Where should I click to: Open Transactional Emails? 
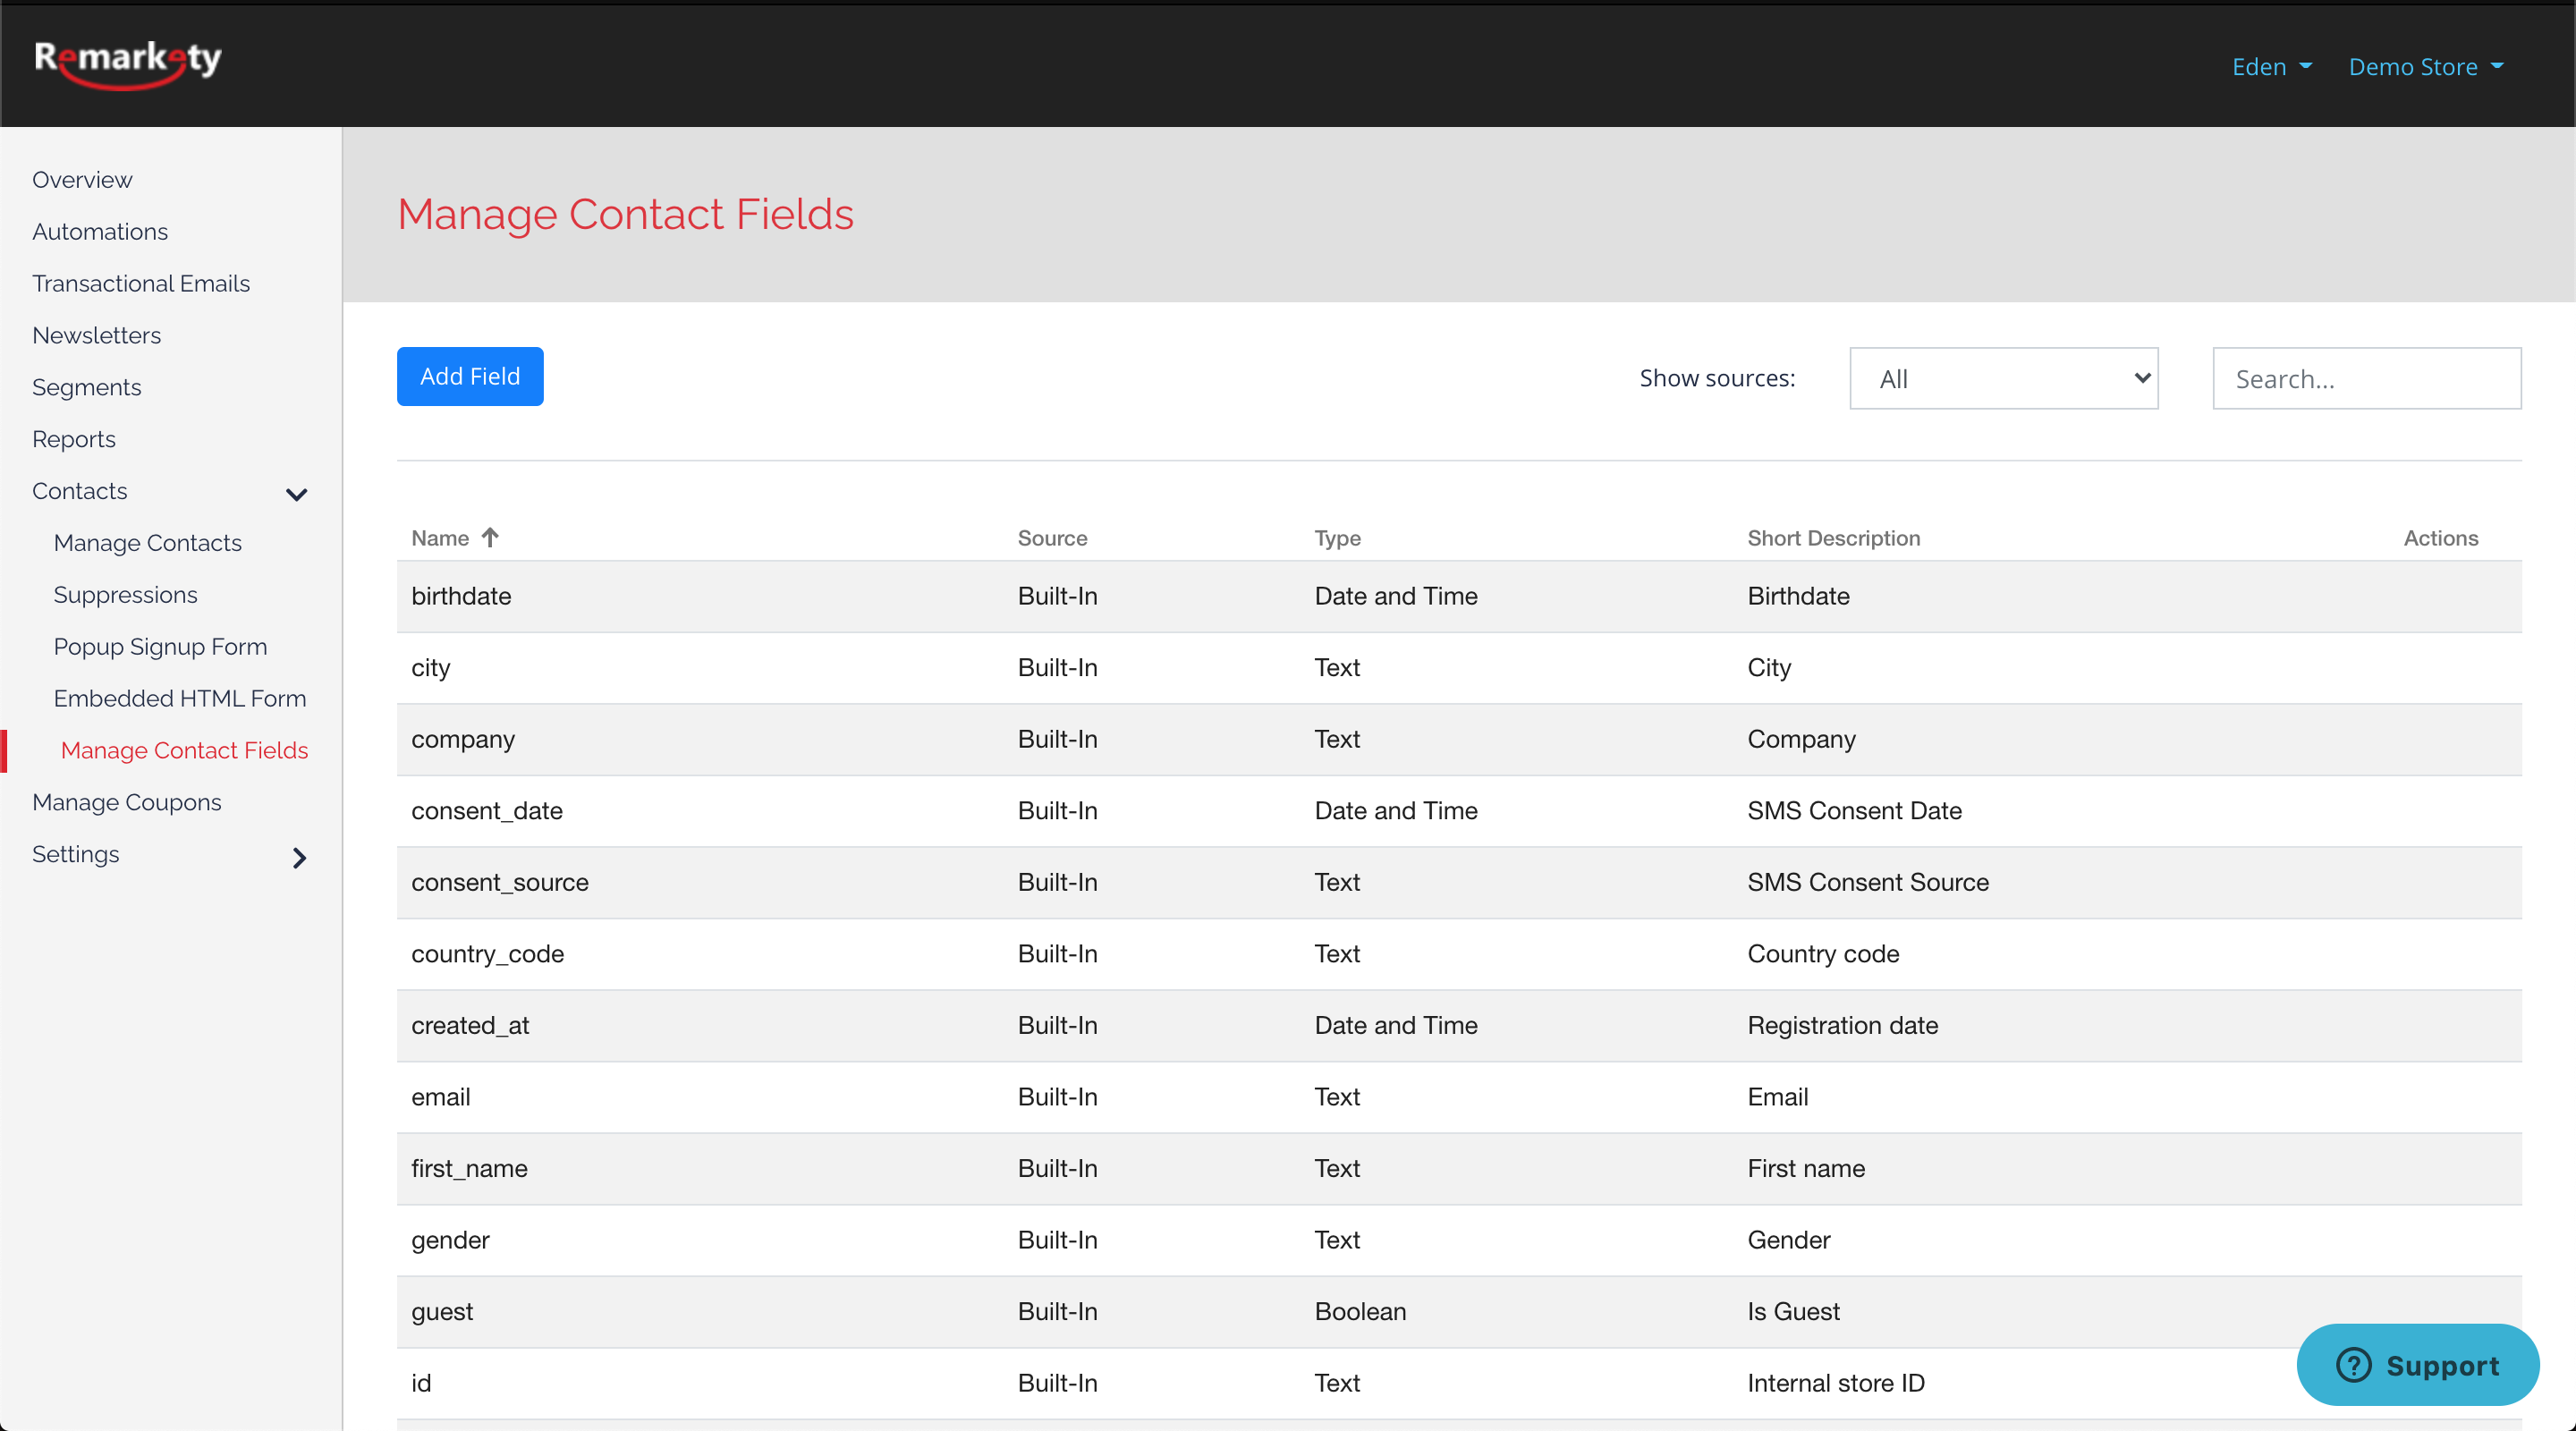pos(141,283)
